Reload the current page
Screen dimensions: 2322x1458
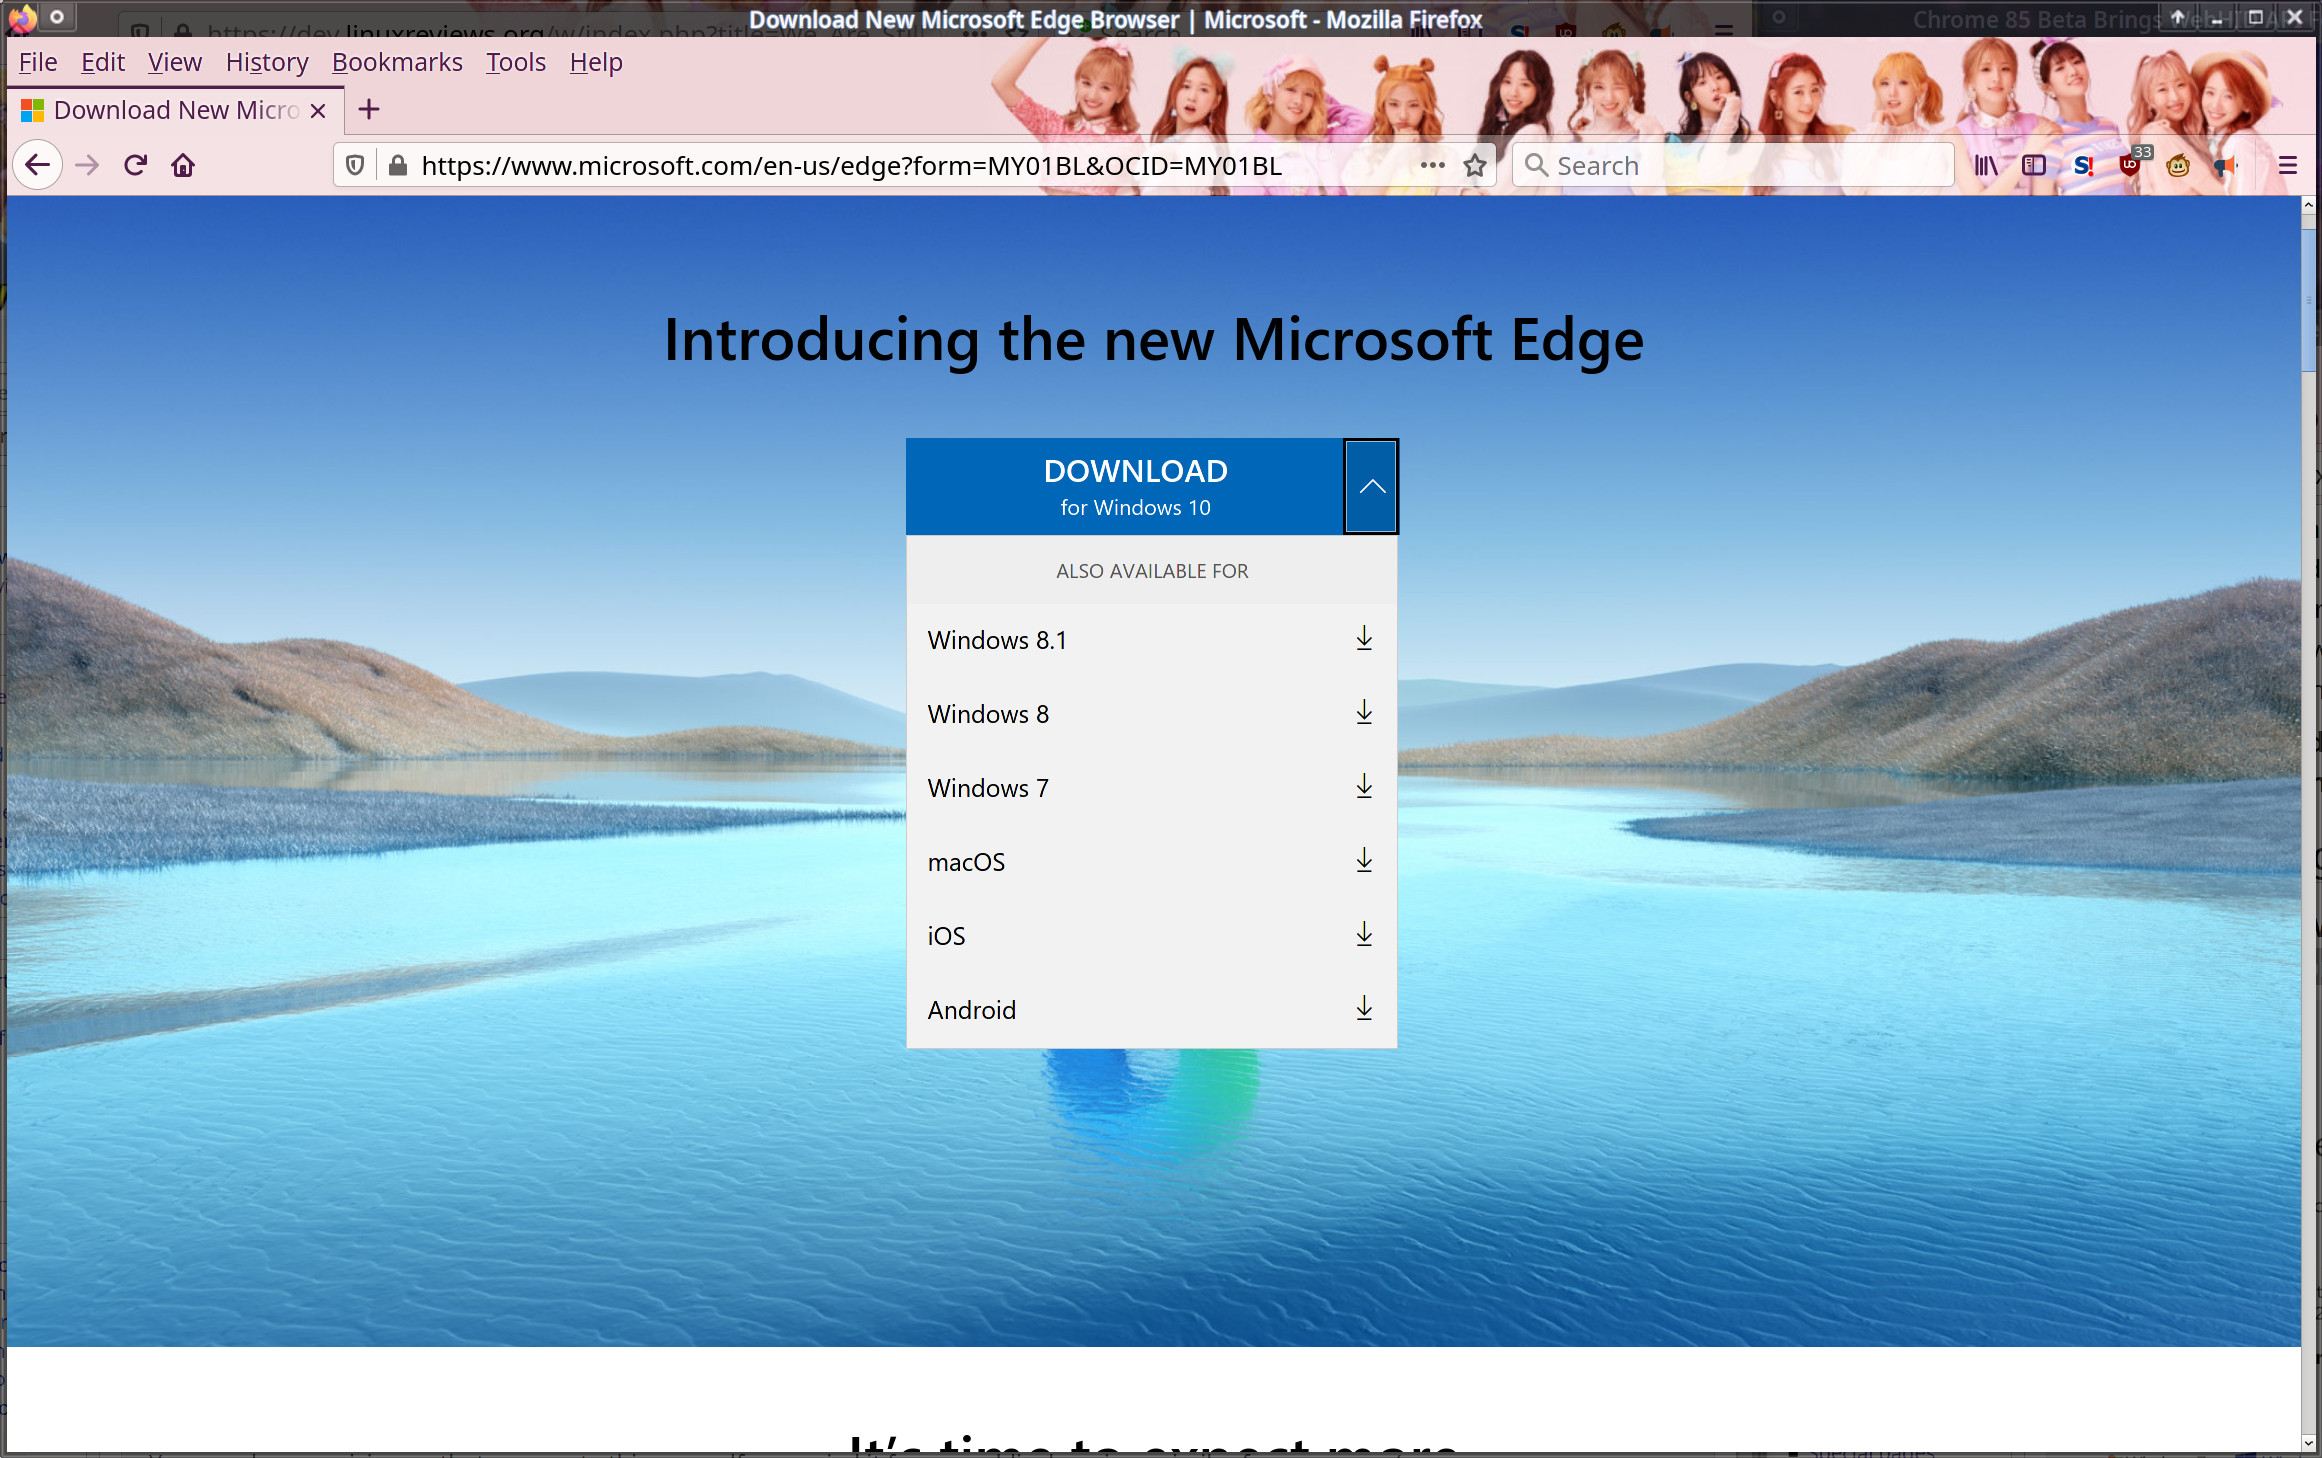click(x=135, y=165)
